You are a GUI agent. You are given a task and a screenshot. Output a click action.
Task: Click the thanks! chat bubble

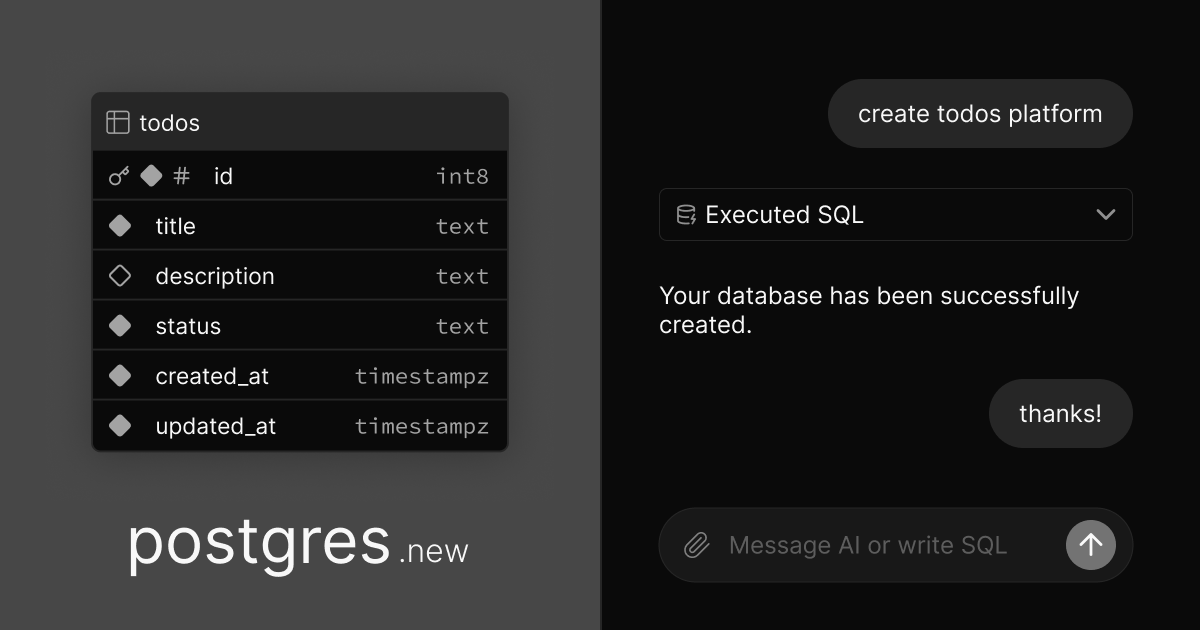pyautogui.click(x=1060, y=413)
